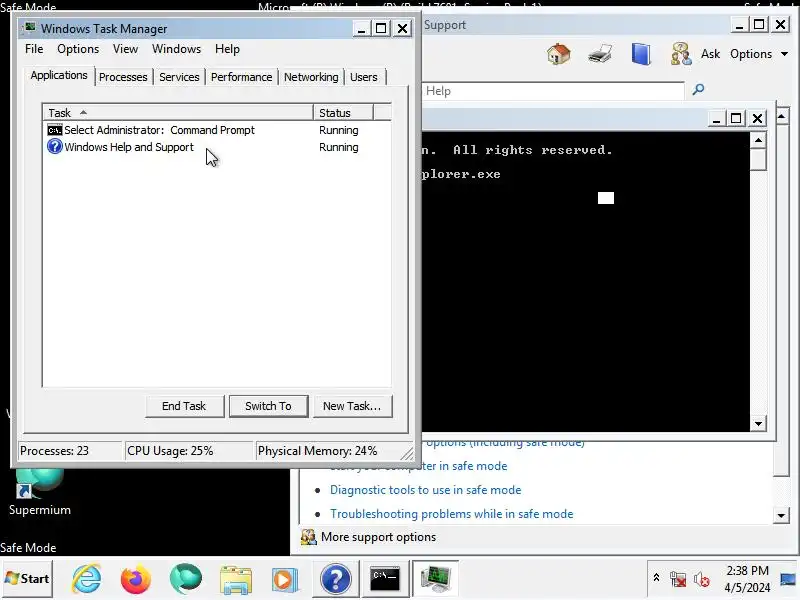The height and width of the screenshot is (600, 800).
Task: Click the network tray icon
Action: (678, 579)
